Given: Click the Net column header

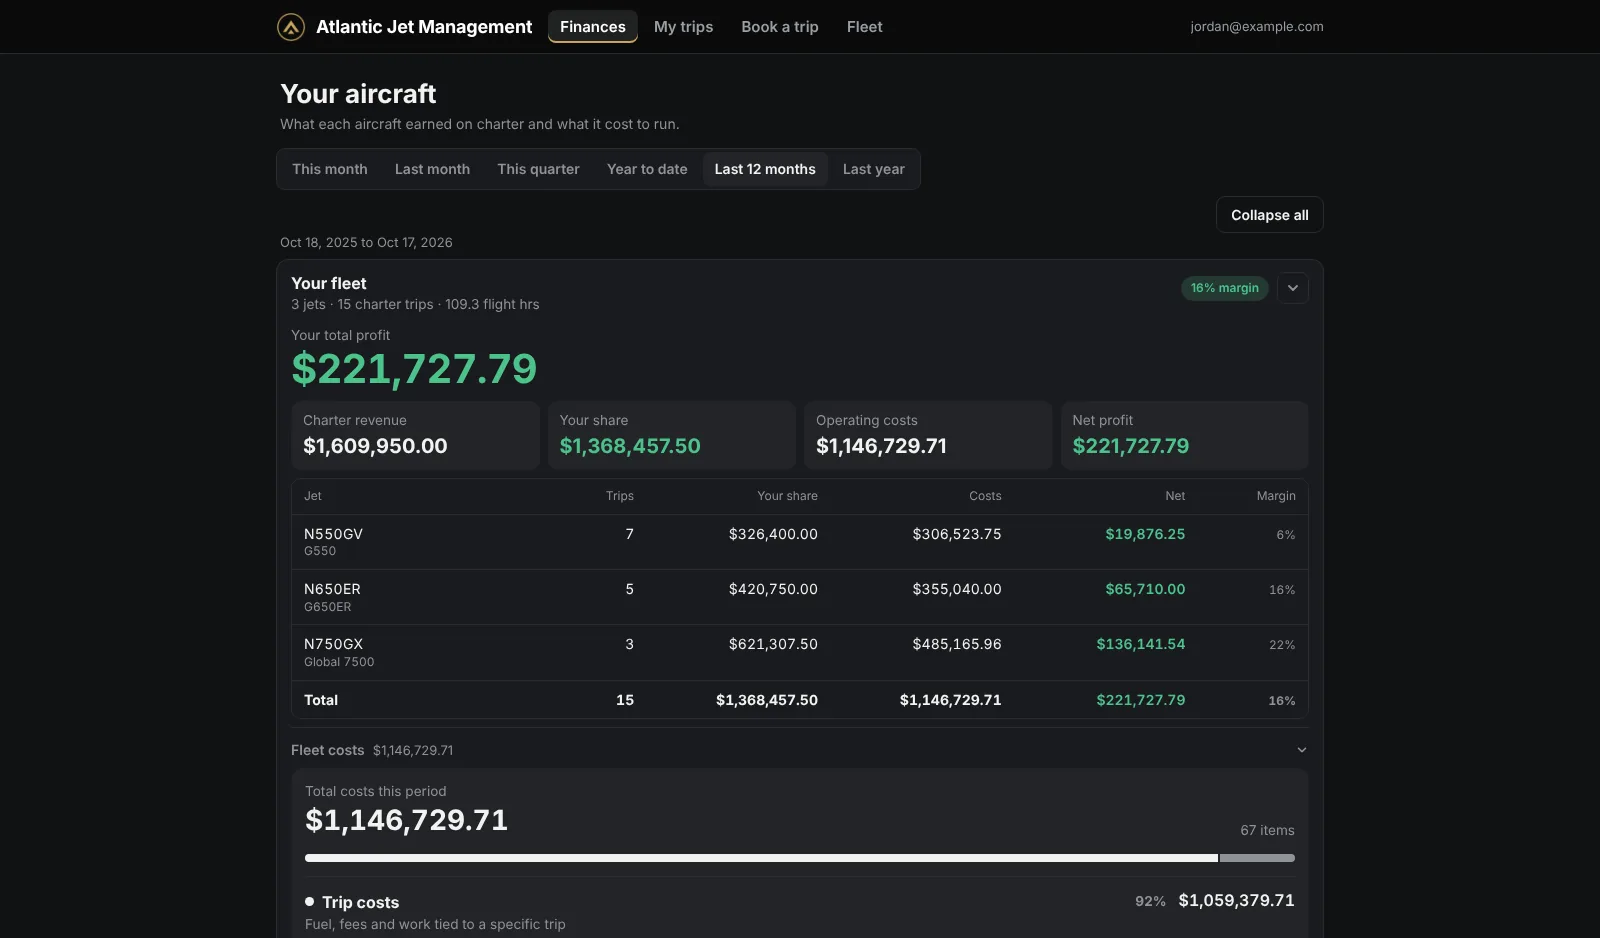Looking at the screenshot, I should [x=1175, y=496].
